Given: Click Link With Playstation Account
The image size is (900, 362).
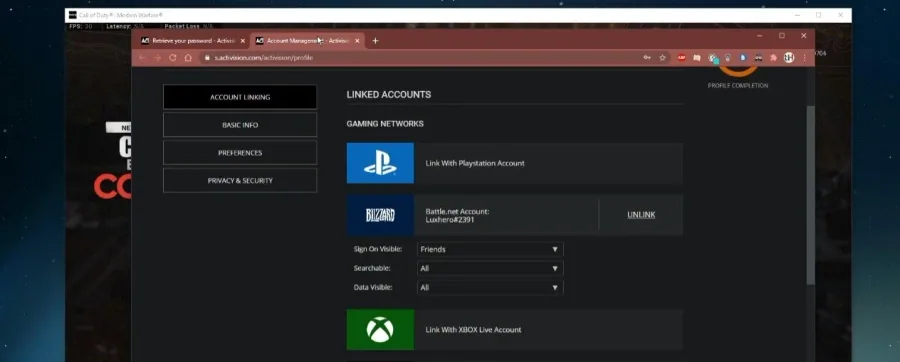Looking at the screenshot, I should (475, 164).
